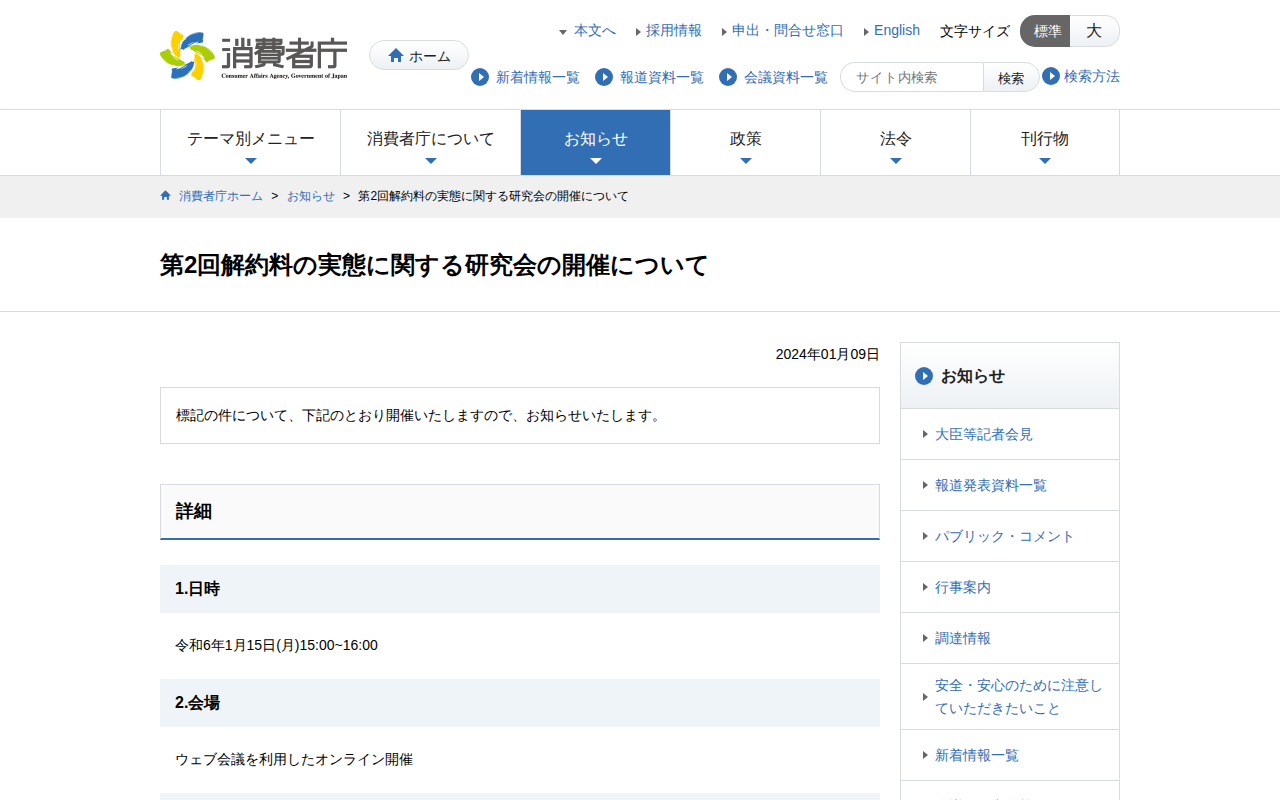The width and height of the screenshot is (1280, 800).
Task: Open 行事案内 sidebar link
Action: 963,587
